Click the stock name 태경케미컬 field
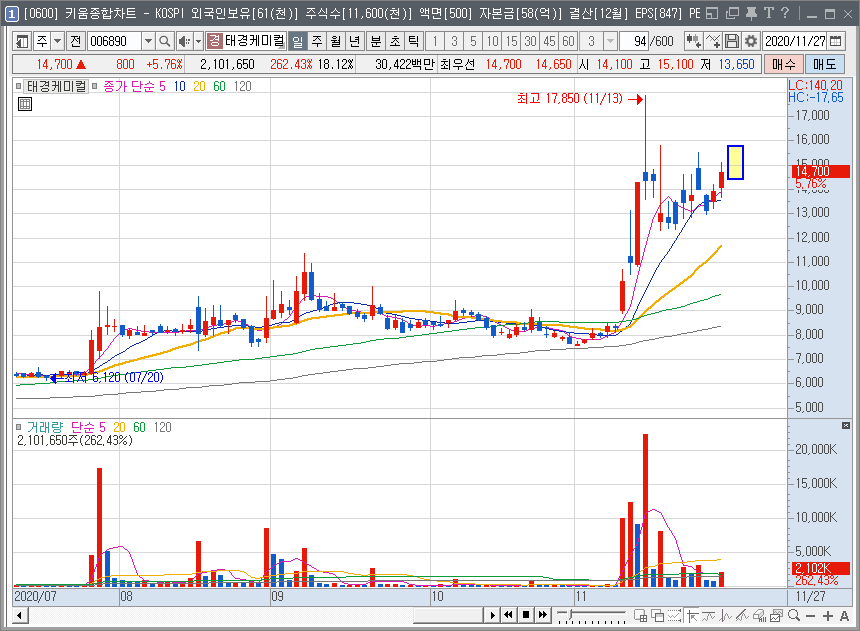This screenshot has height=631, width=860. tap(255, 41)
